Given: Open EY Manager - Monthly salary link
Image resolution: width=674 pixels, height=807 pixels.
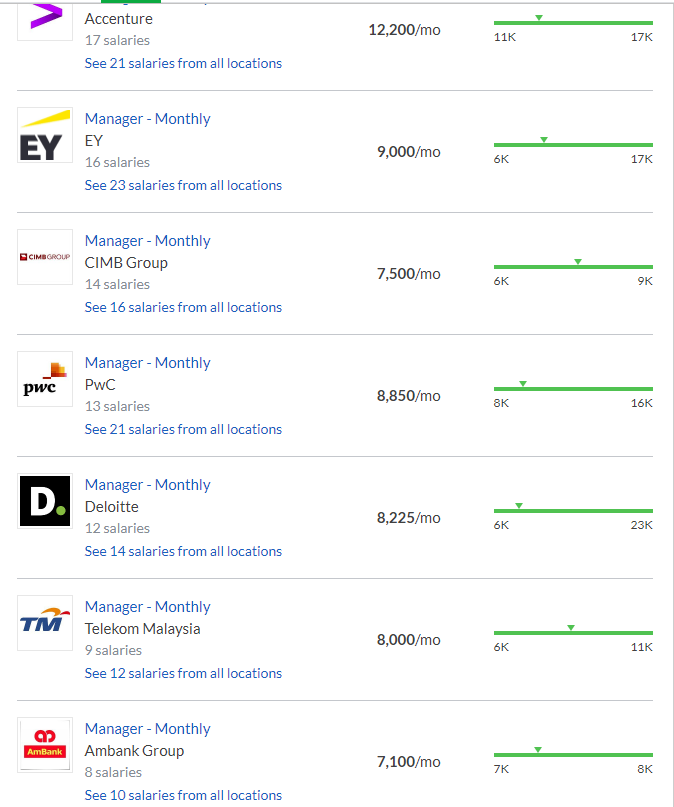Looking at the screenshot, I should tap(148, 119).
